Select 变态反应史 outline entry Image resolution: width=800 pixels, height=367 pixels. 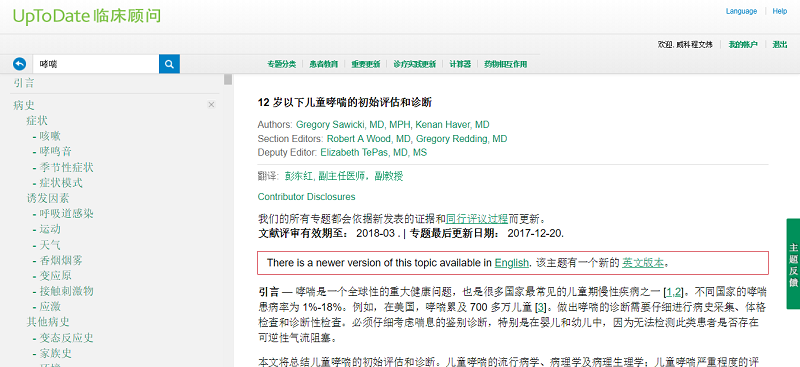[66, 338]
